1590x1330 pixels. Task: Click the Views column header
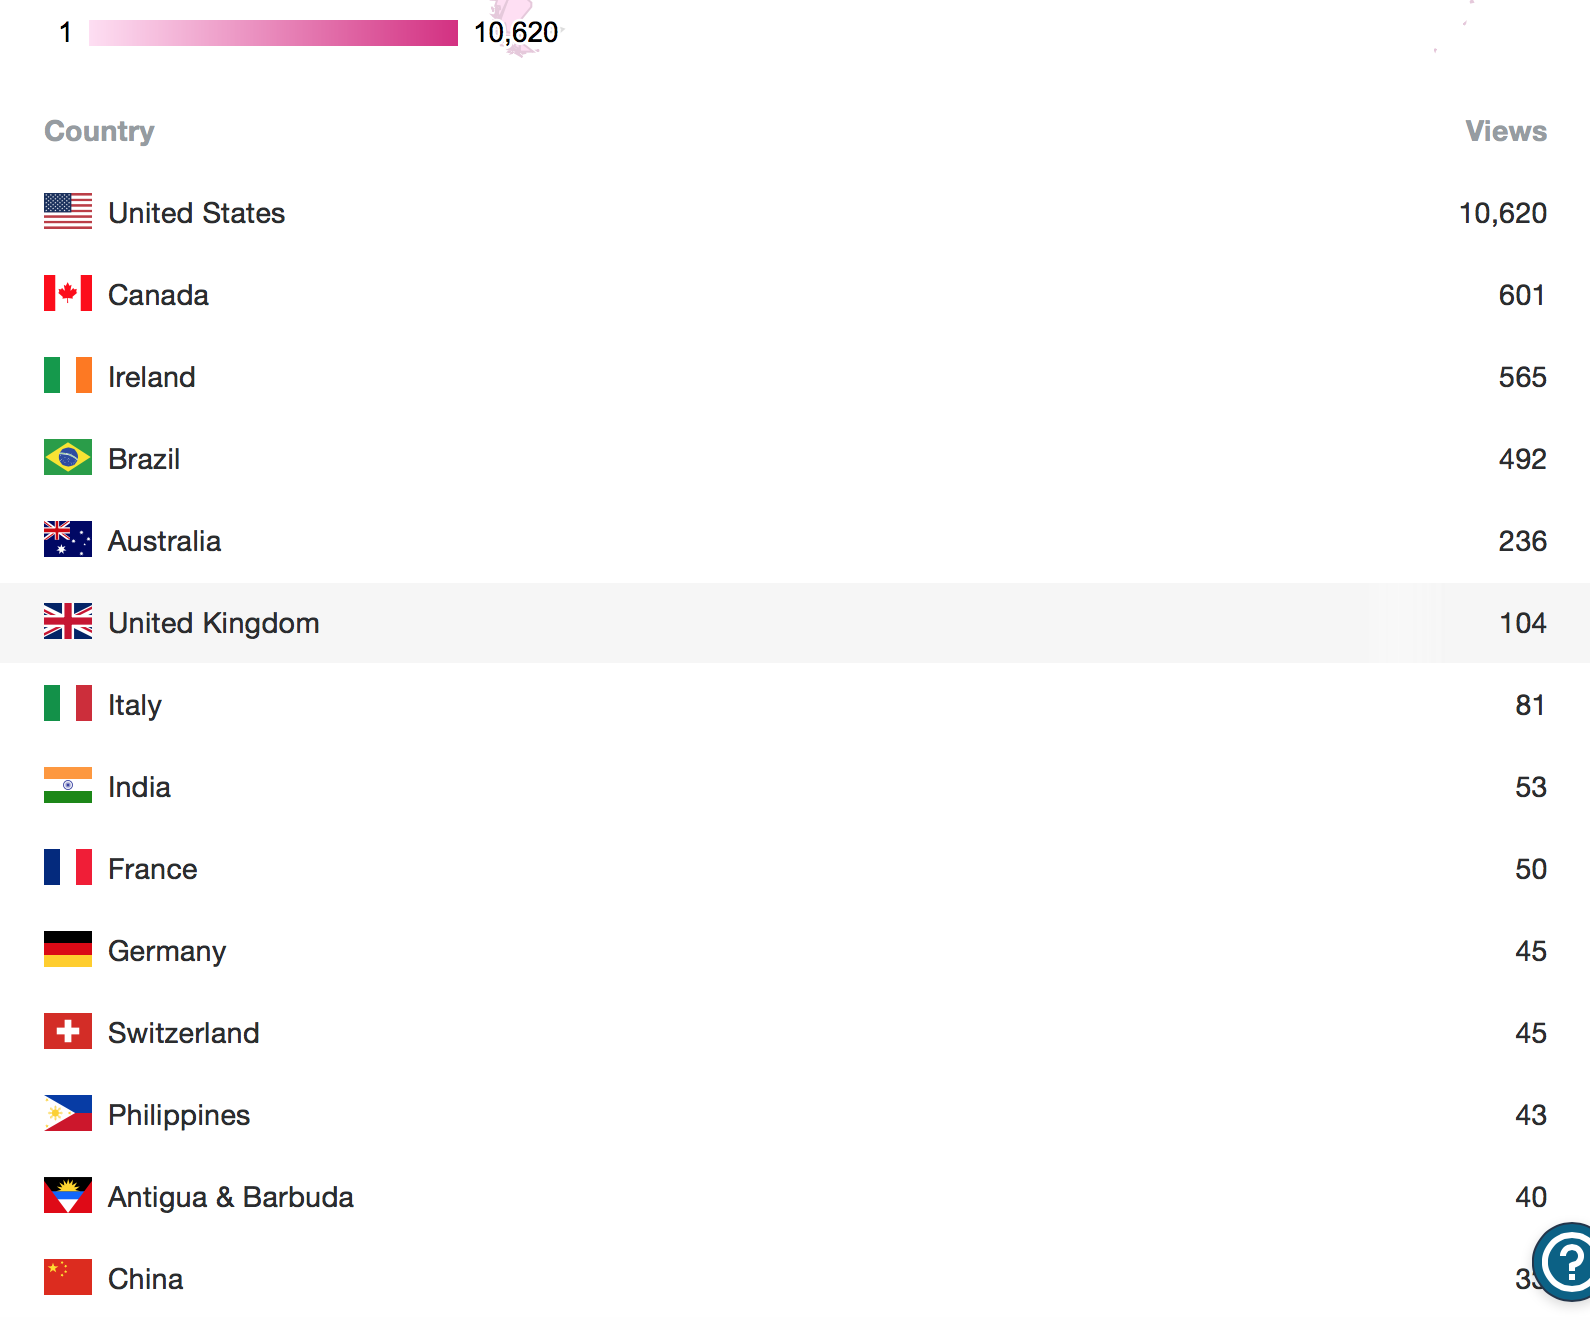[x=1505, y=131]
